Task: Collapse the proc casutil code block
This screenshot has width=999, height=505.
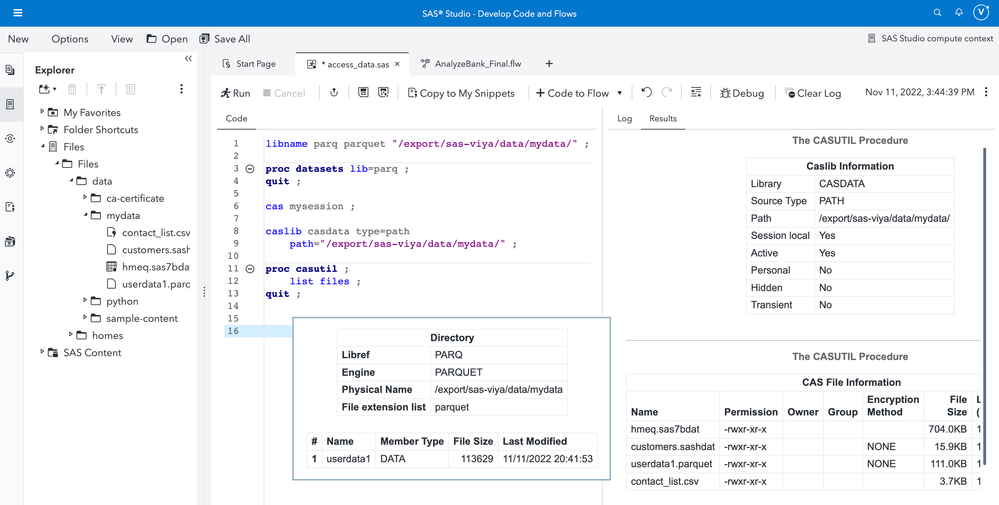Action: point(250,269)
